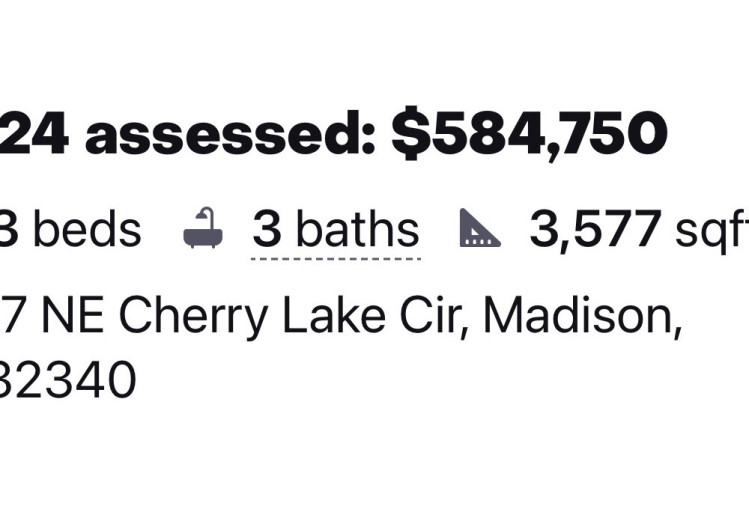Screen dimensions: 749x509
Task: Click the word 'Cherry' in address
Action: (194, 317)
